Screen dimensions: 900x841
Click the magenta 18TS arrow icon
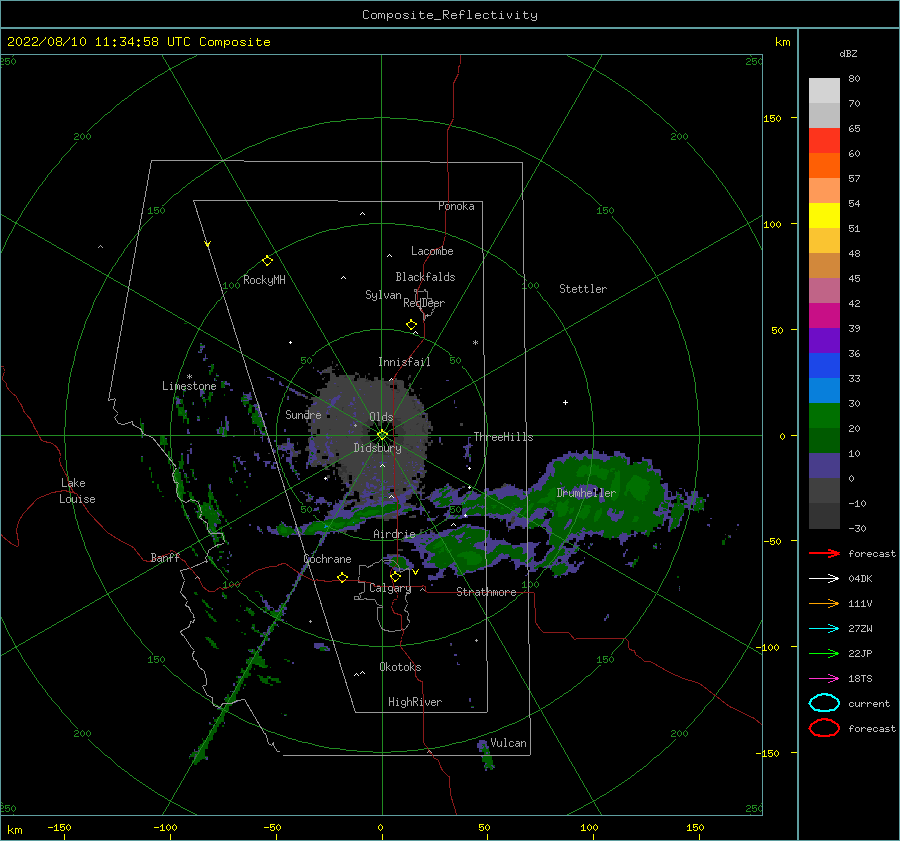(824, 679)
